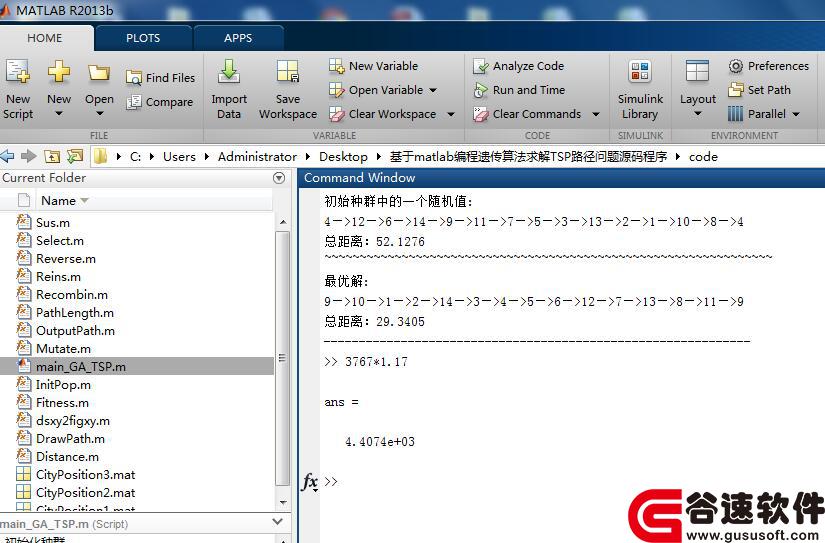Image resolution: width=825 pixels, height=543 pixels.
Task: Click the Current Folder scroll up arrow
Action: 283,223
